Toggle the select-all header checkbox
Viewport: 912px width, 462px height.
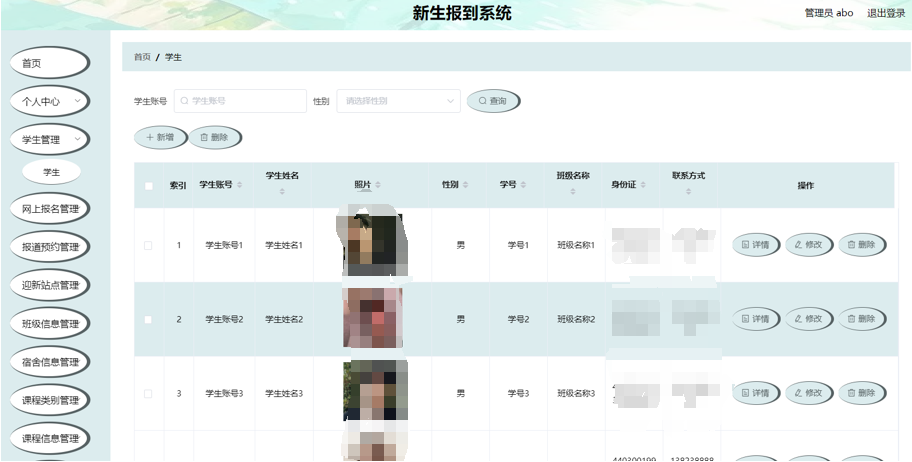click(x=149, y=186)
